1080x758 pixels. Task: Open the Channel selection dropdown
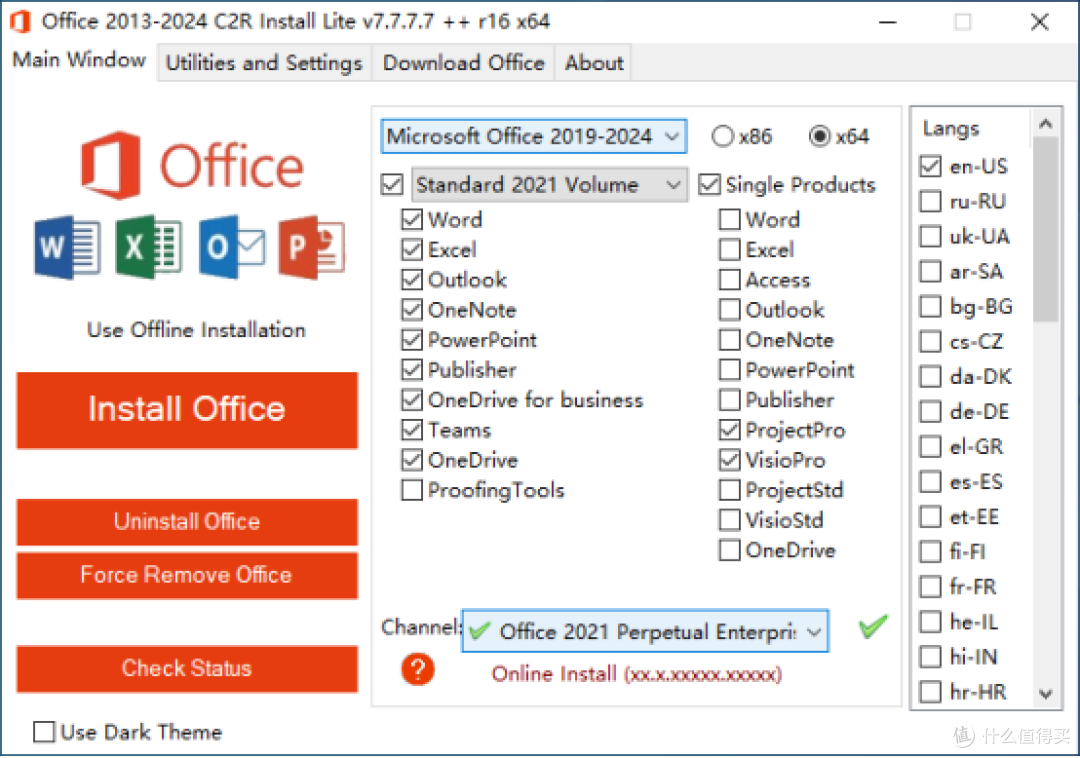coord(645,631)
